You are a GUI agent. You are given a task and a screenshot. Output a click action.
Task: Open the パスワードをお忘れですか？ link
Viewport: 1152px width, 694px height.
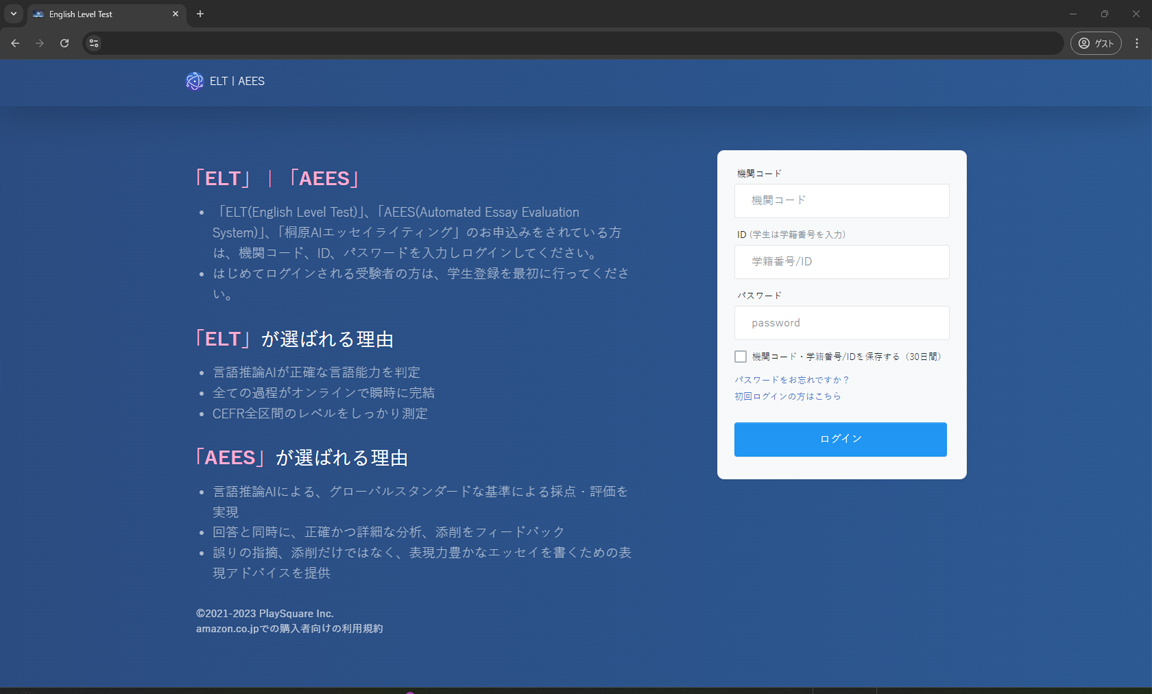click(x=792, y=380)
